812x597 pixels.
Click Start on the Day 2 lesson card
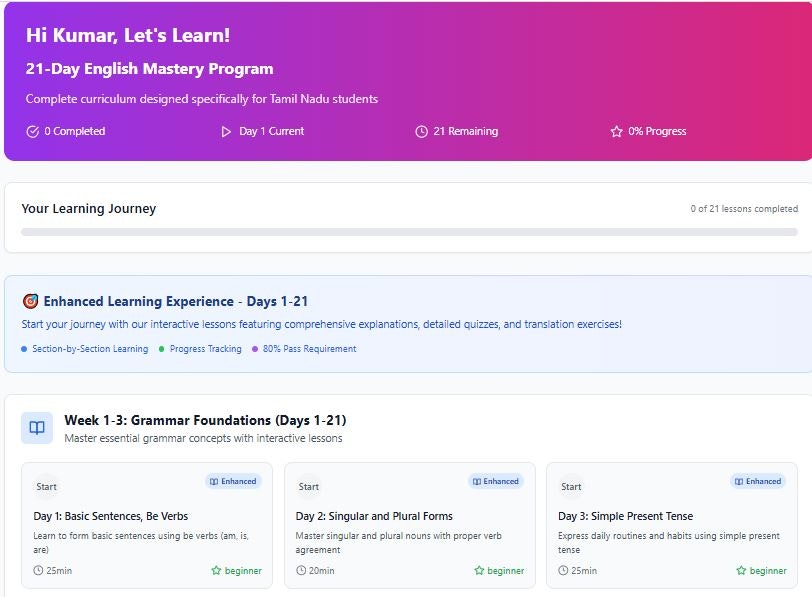[309, 486]
